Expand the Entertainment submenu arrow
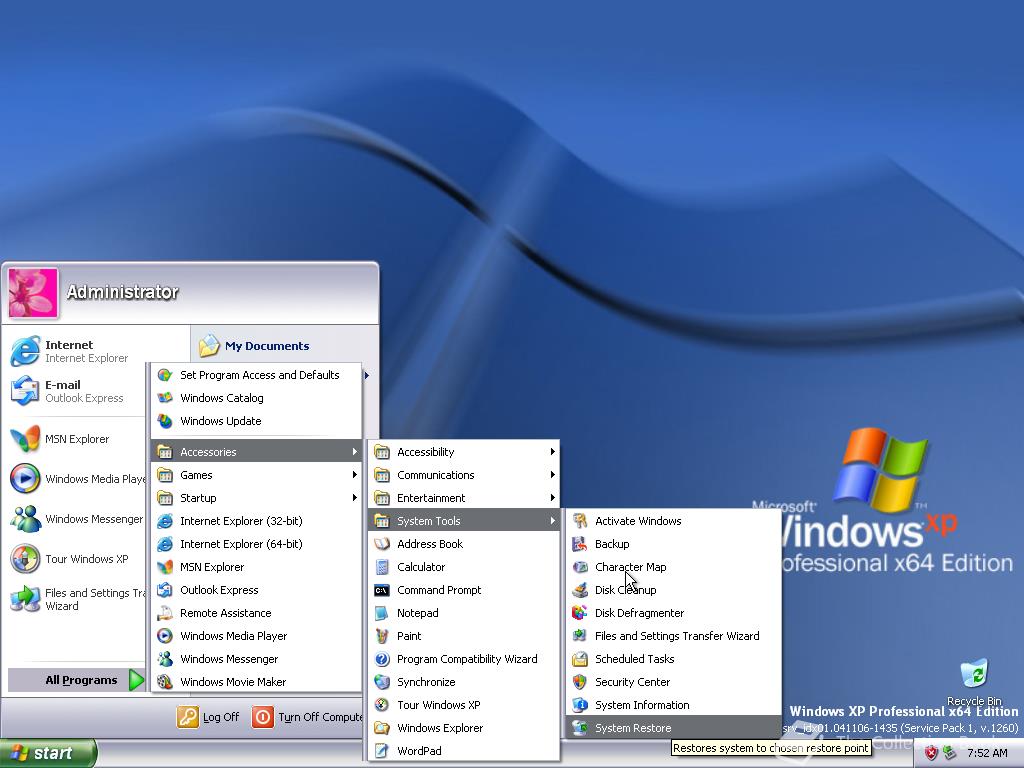This screenshot has height=768, width=1024. coord(552,498)
